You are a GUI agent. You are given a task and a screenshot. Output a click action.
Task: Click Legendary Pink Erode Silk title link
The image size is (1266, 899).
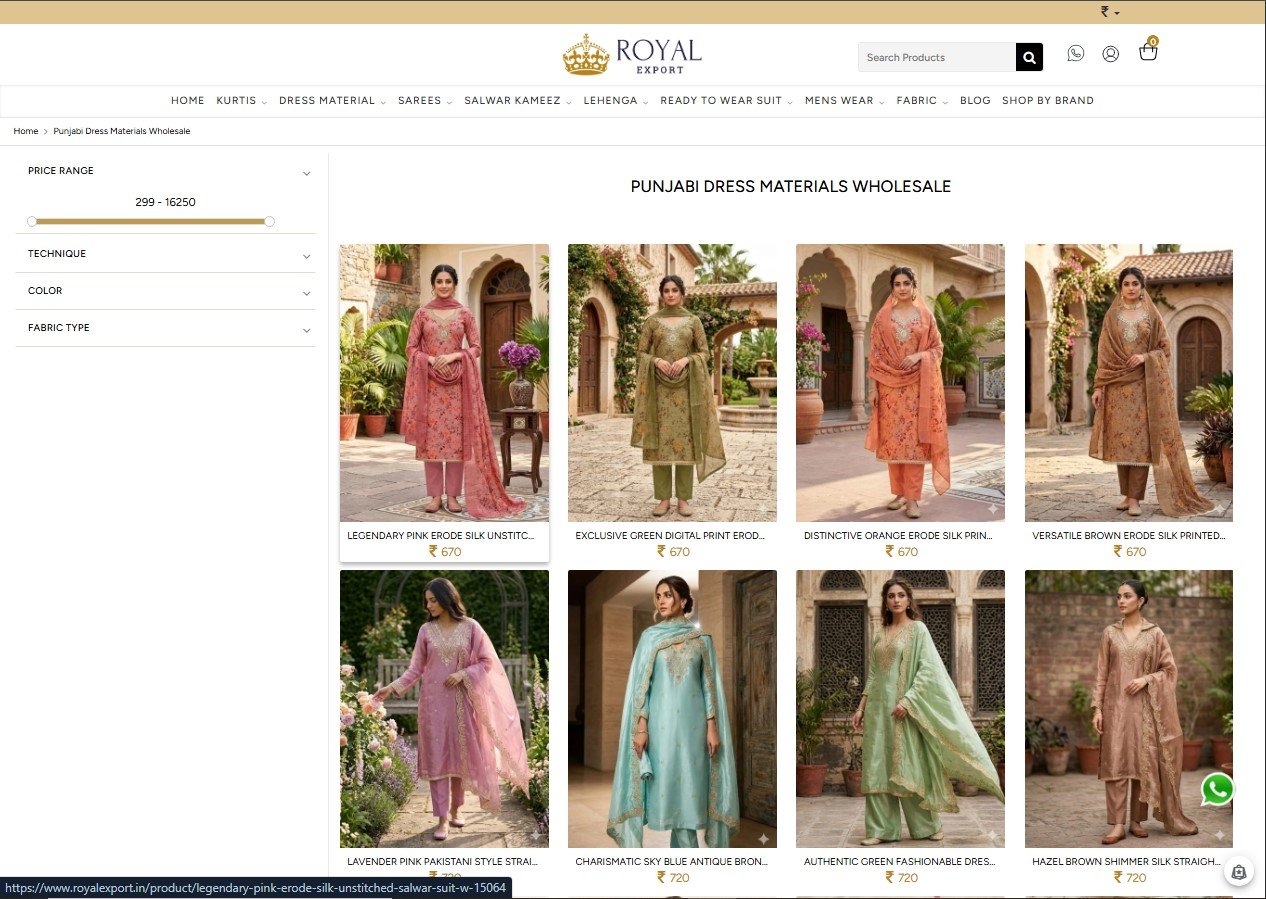click(441, 536)
